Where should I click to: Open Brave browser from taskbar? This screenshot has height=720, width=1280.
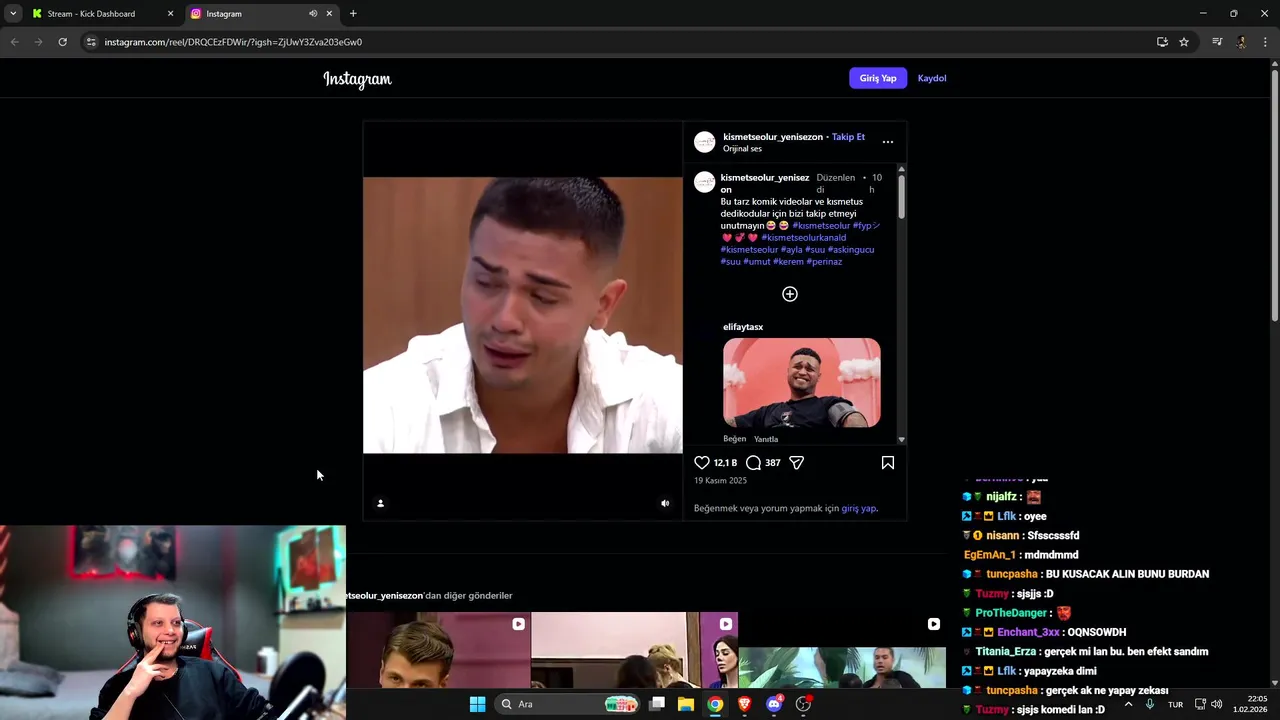744,704
